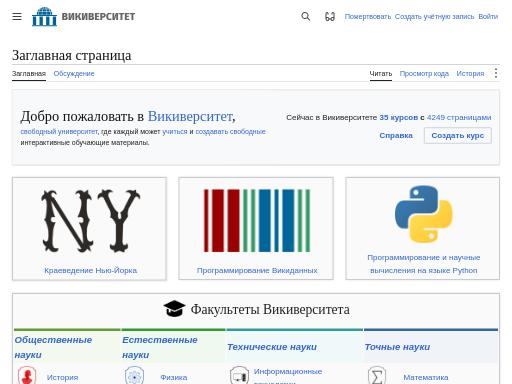Select the Читать tab
The height and width of the screenshot is (384, 512).
(381, 73)
